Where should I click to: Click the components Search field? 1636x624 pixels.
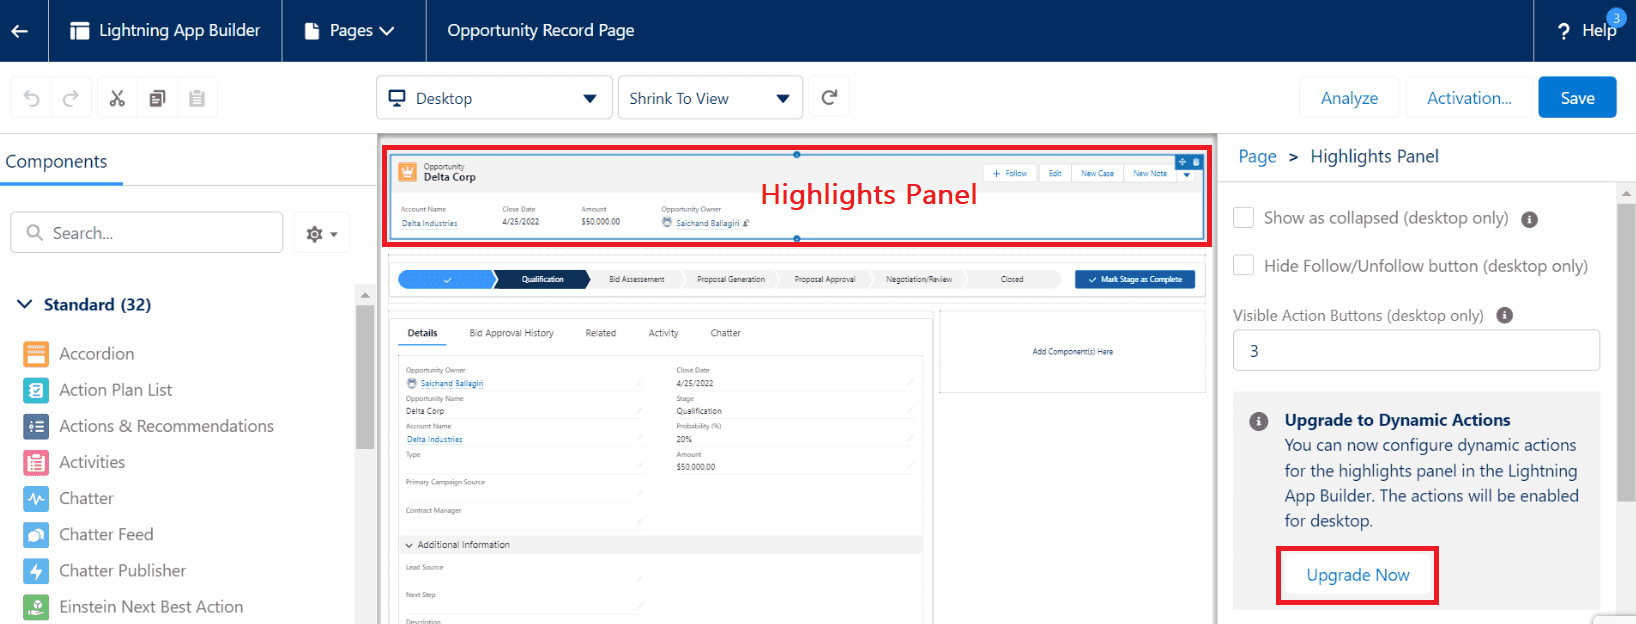point(147,233)
